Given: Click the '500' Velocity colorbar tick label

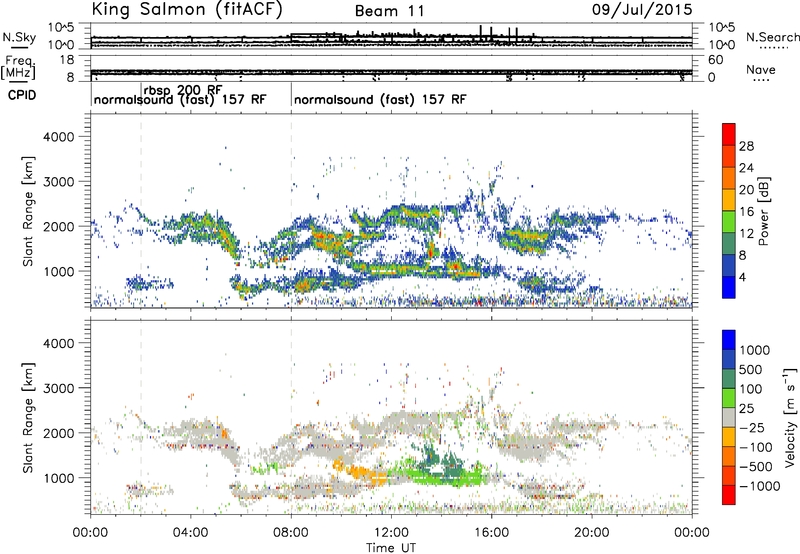Looking at the screenshot, I should (751, 370).
